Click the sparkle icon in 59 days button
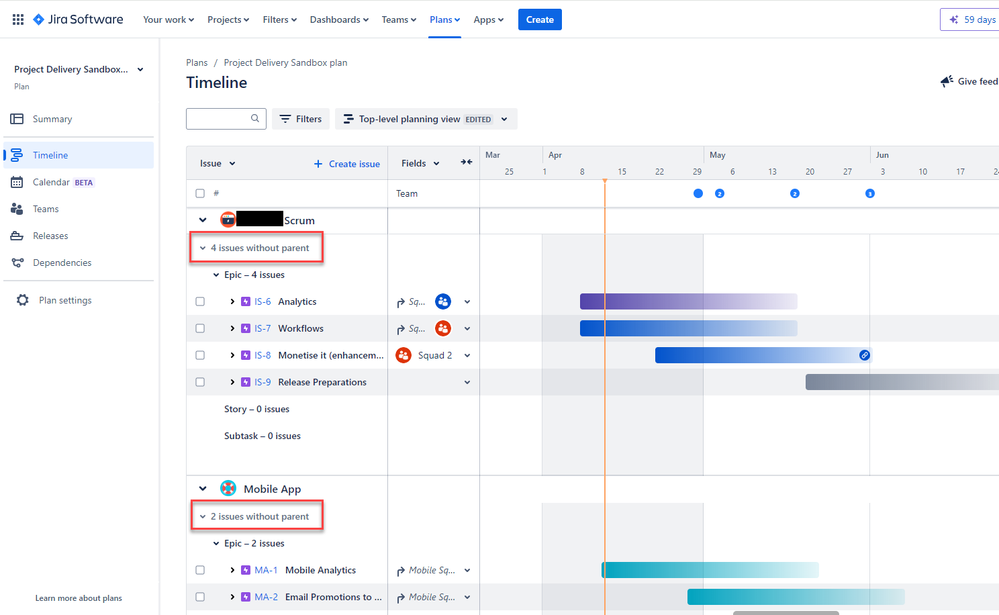This screenshot has height=615, width=999. tap(954, 20)
